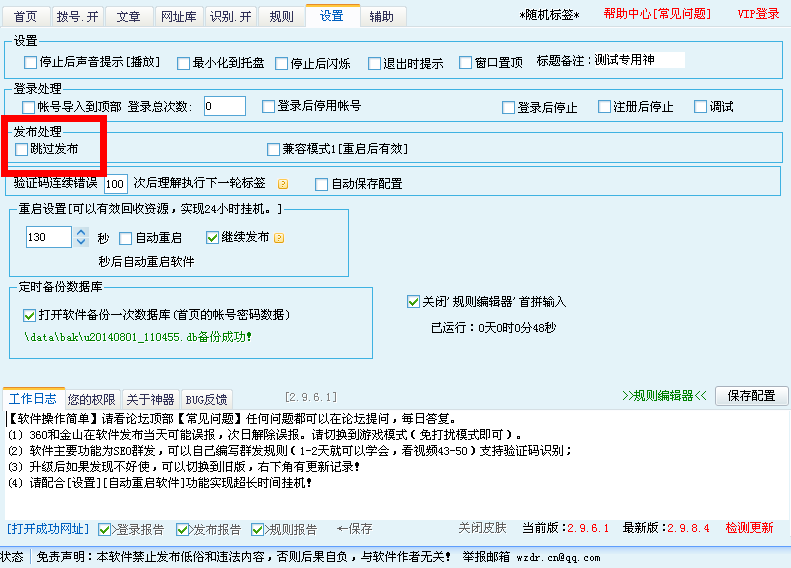Click the 验证码连续错误 count field
This screenshot has height=568, width=791.
pos(116,184)
